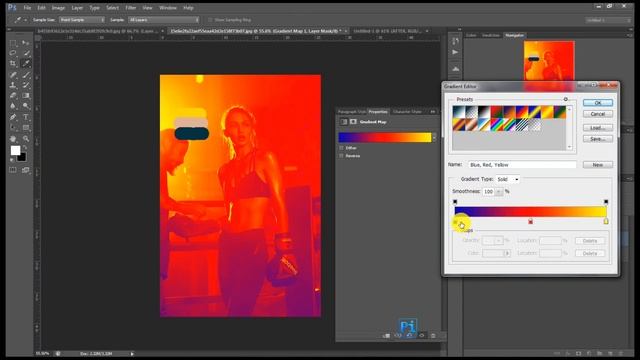This screenshot has width=640, height=360.
Task: Open the History collapsed panel icon
Action: (x=456, y=41)
